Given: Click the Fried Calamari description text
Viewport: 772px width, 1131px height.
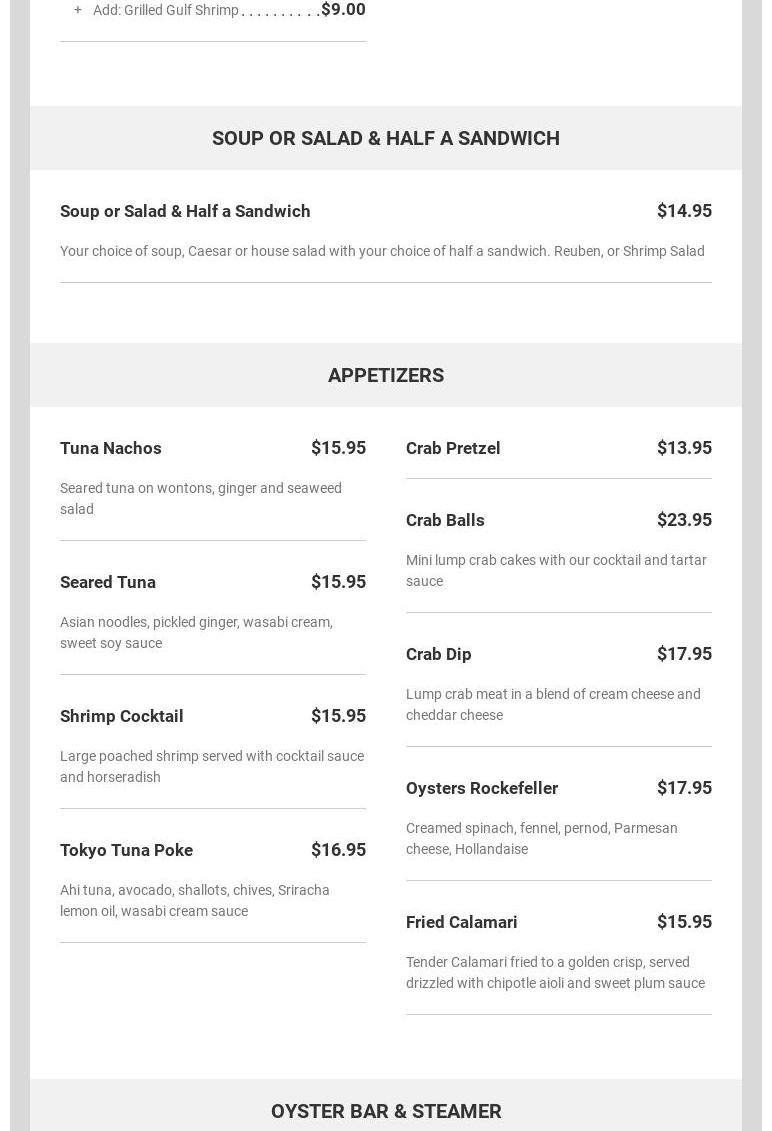Looking at the screenshot, I should [555, 972].
